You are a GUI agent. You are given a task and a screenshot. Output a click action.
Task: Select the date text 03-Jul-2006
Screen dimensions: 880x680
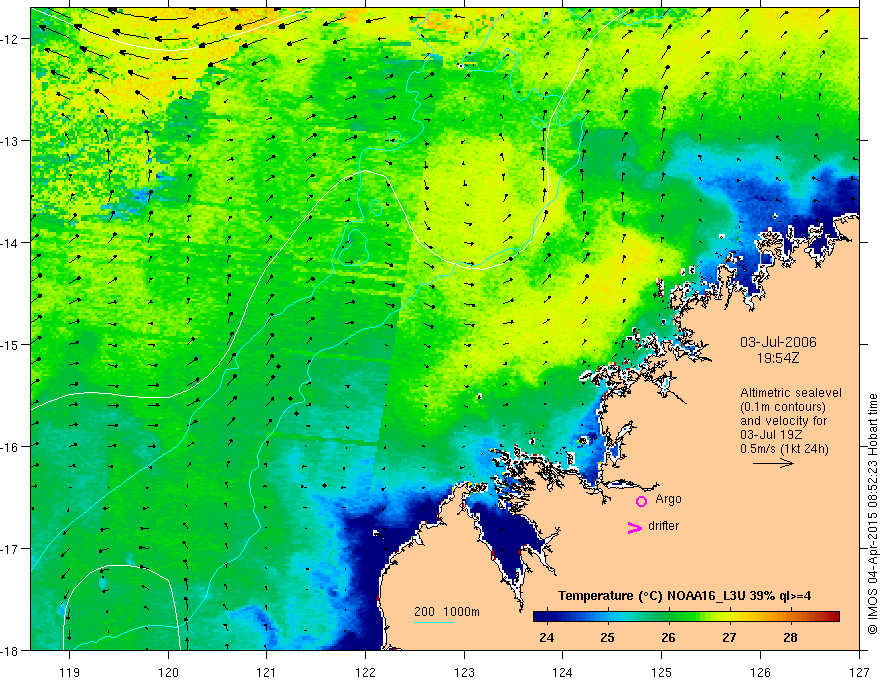click(778, 342)
